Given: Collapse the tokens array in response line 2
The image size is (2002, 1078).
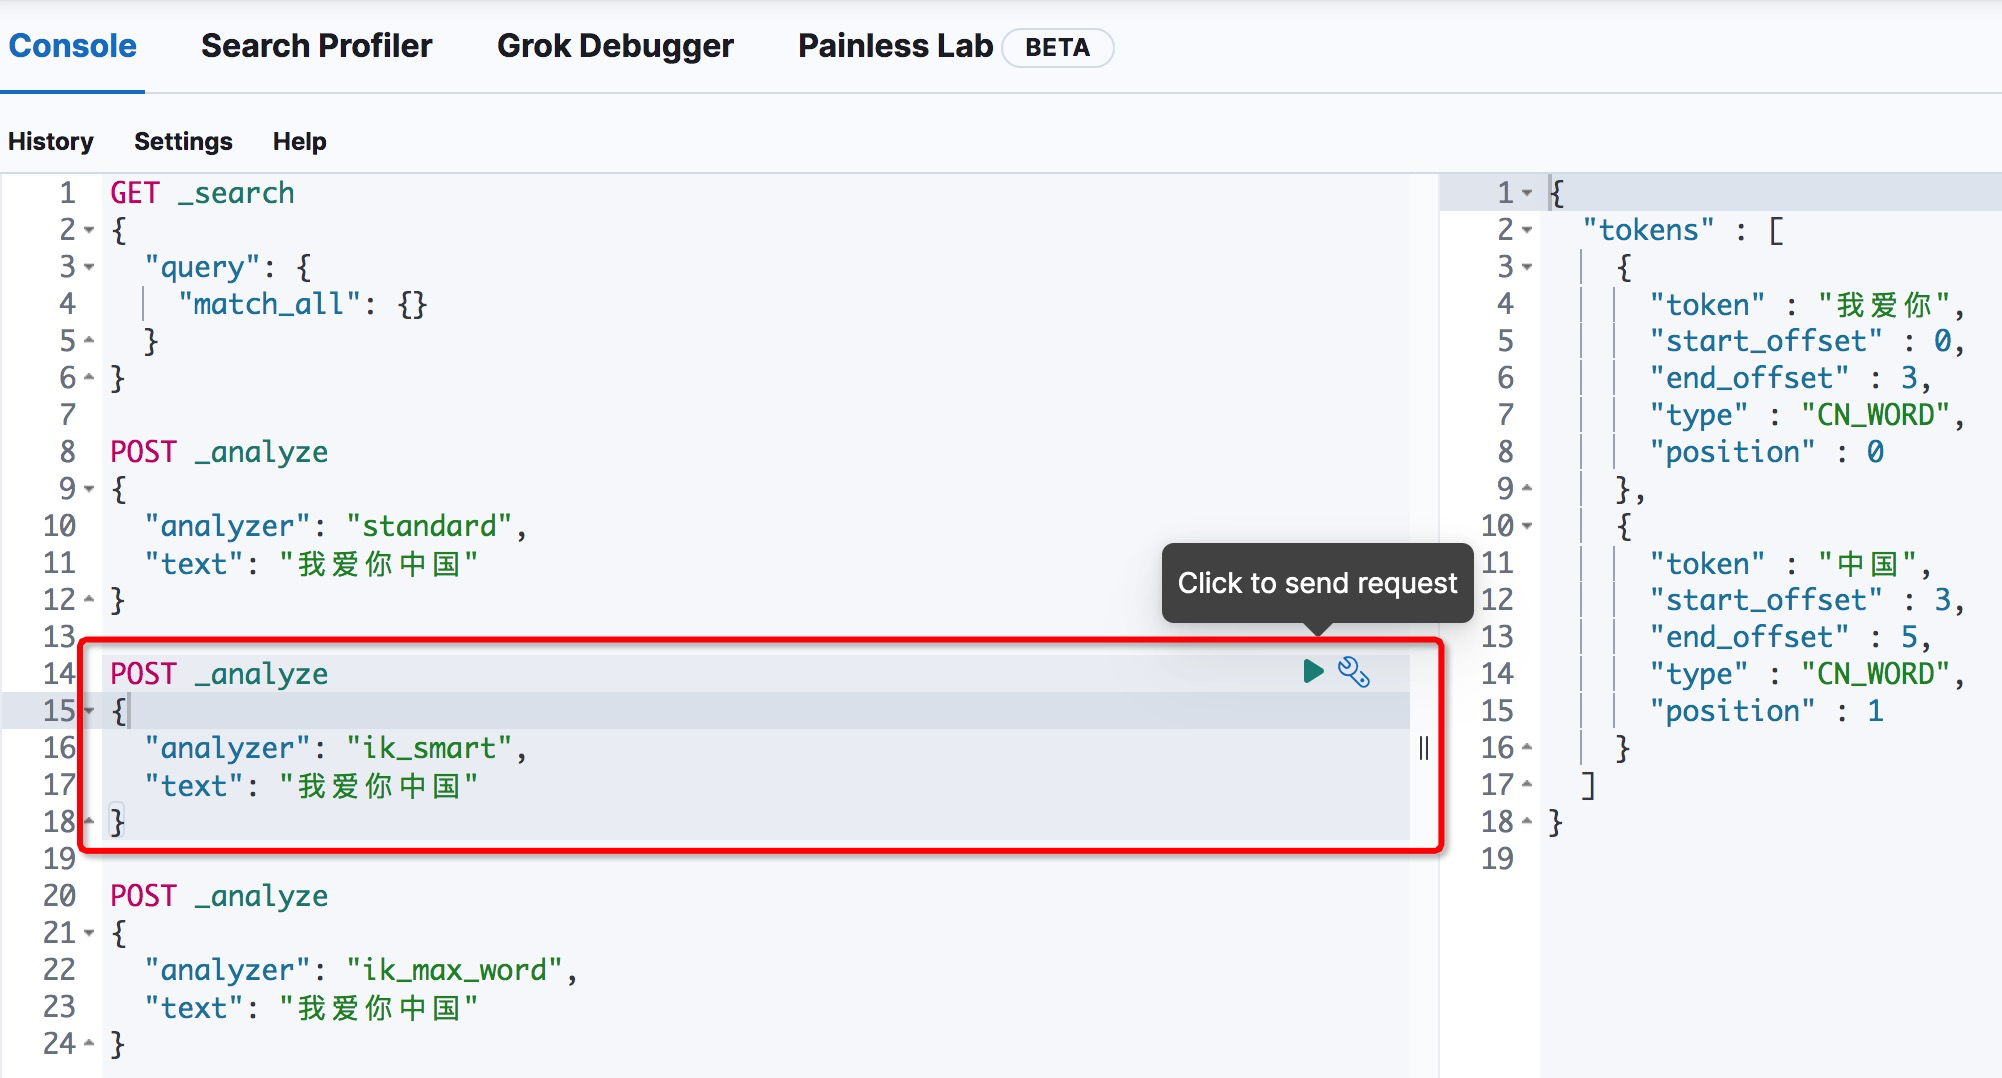Looking at the screenshot, I should [x=1527, y=230].
